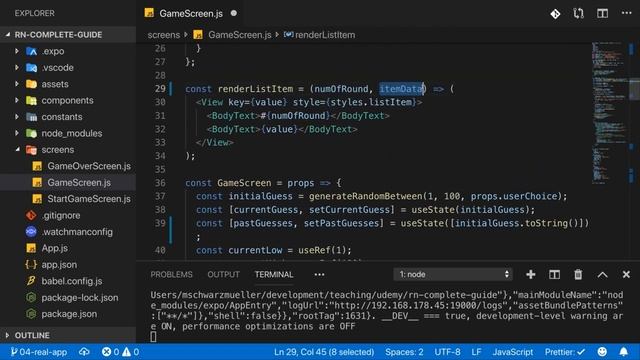Image resolution: width=640 pixels, height=360 pixels.
Task: Click .gitignore file icon
Action: click(31, 215)
